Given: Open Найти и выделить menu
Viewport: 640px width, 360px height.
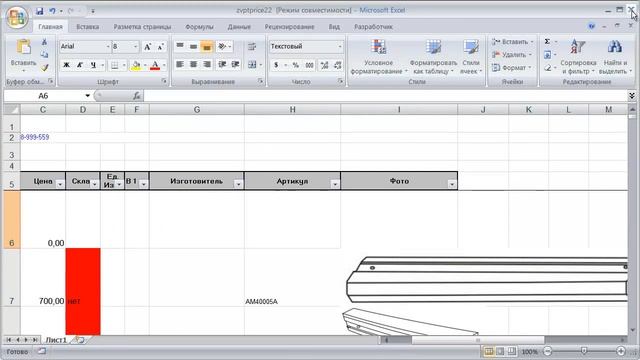Looking at the screenshot, I should point(615,57).
